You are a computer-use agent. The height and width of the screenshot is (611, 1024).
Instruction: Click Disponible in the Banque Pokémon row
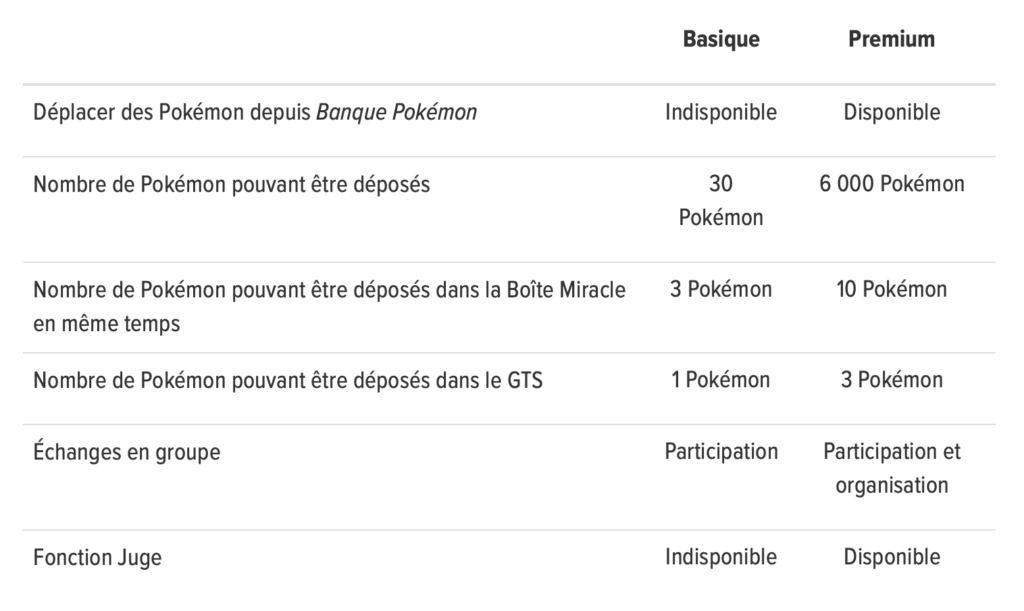891,112
